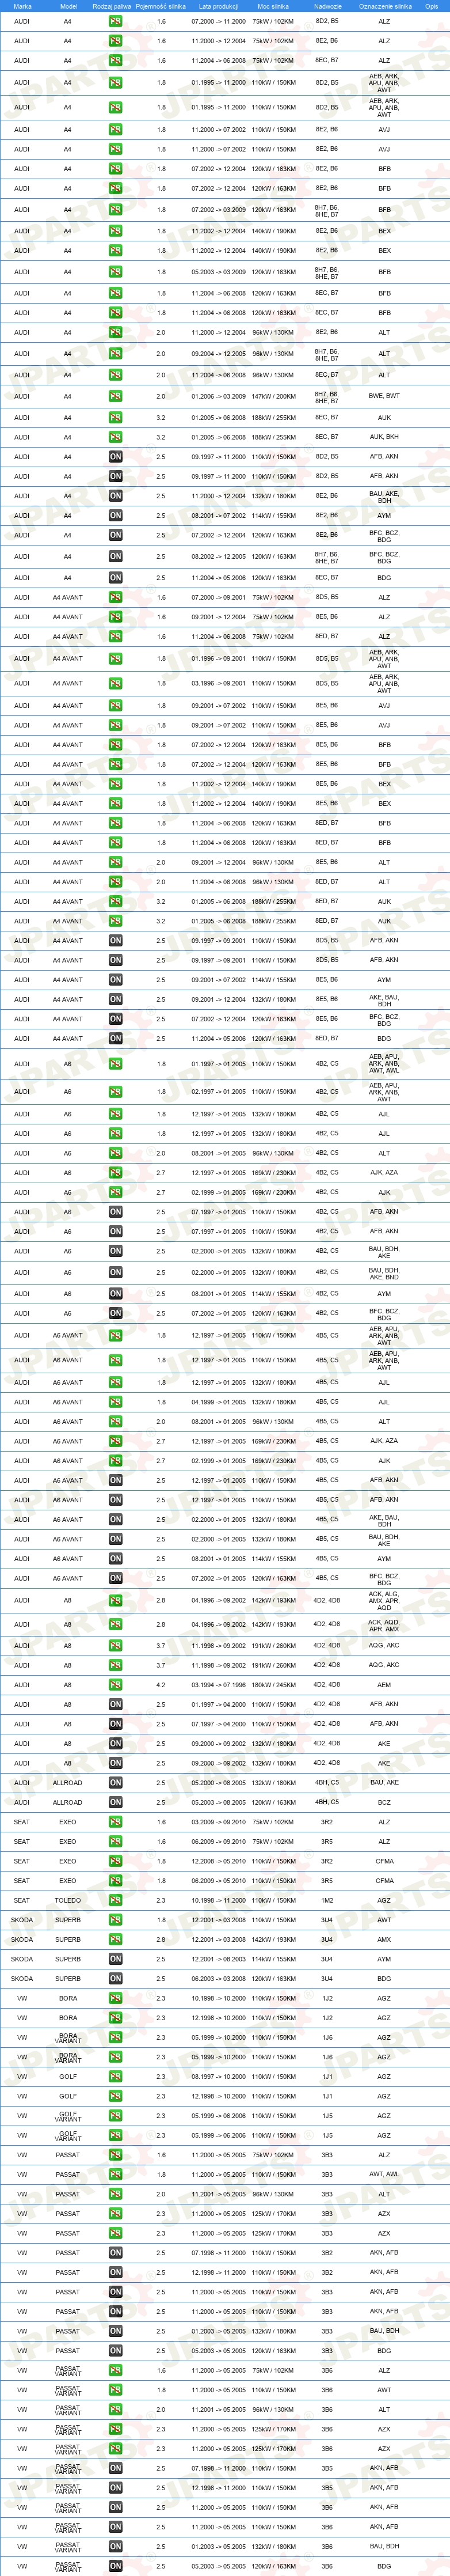This screenshot has height=2576, width=450.
Task: Click the Nadwozie column header
Action: coord(327,6)
